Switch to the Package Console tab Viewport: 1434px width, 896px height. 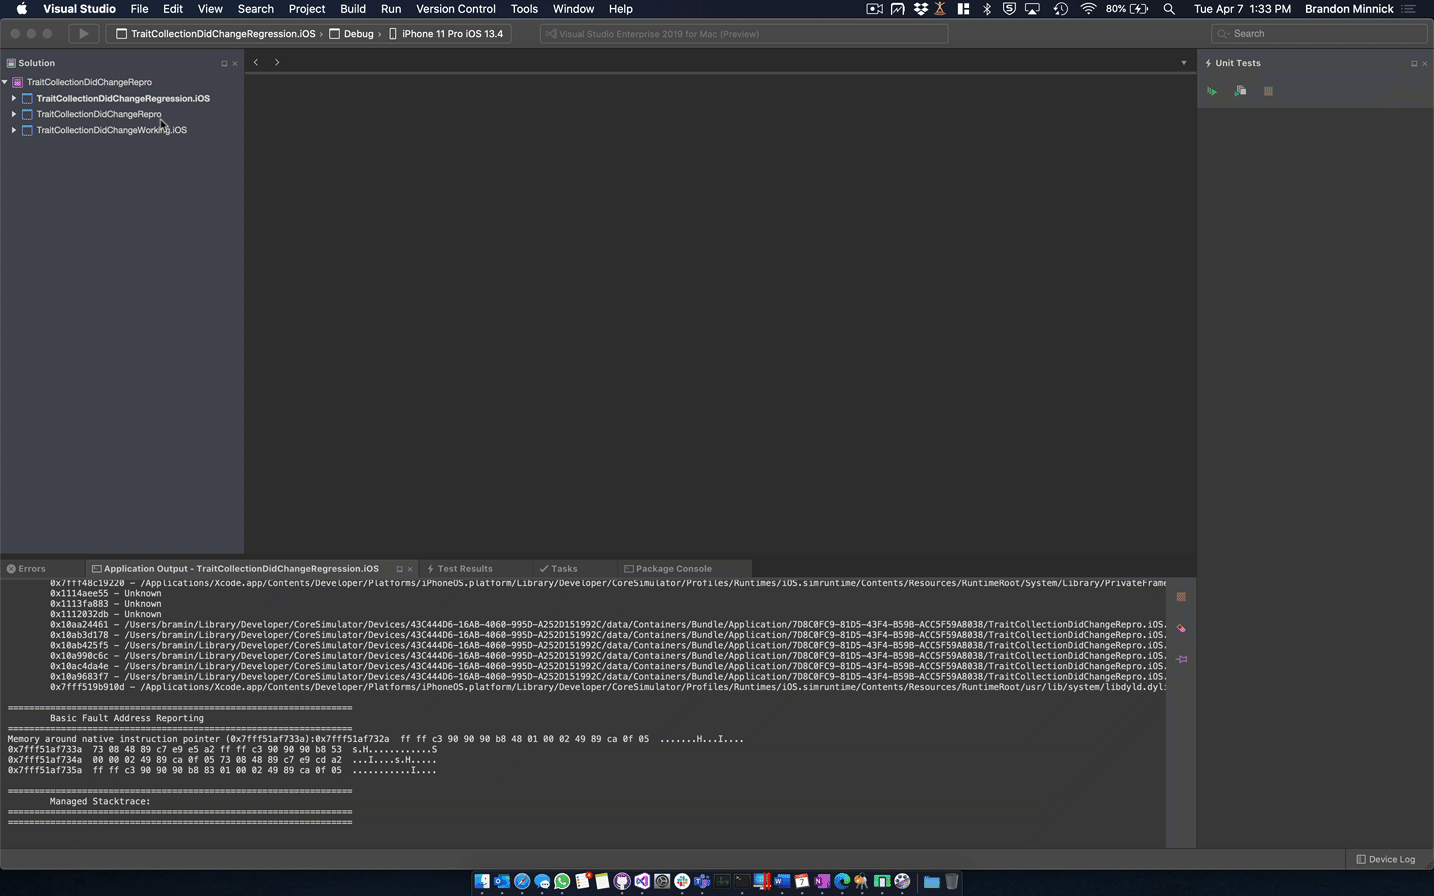pos(668,568)
